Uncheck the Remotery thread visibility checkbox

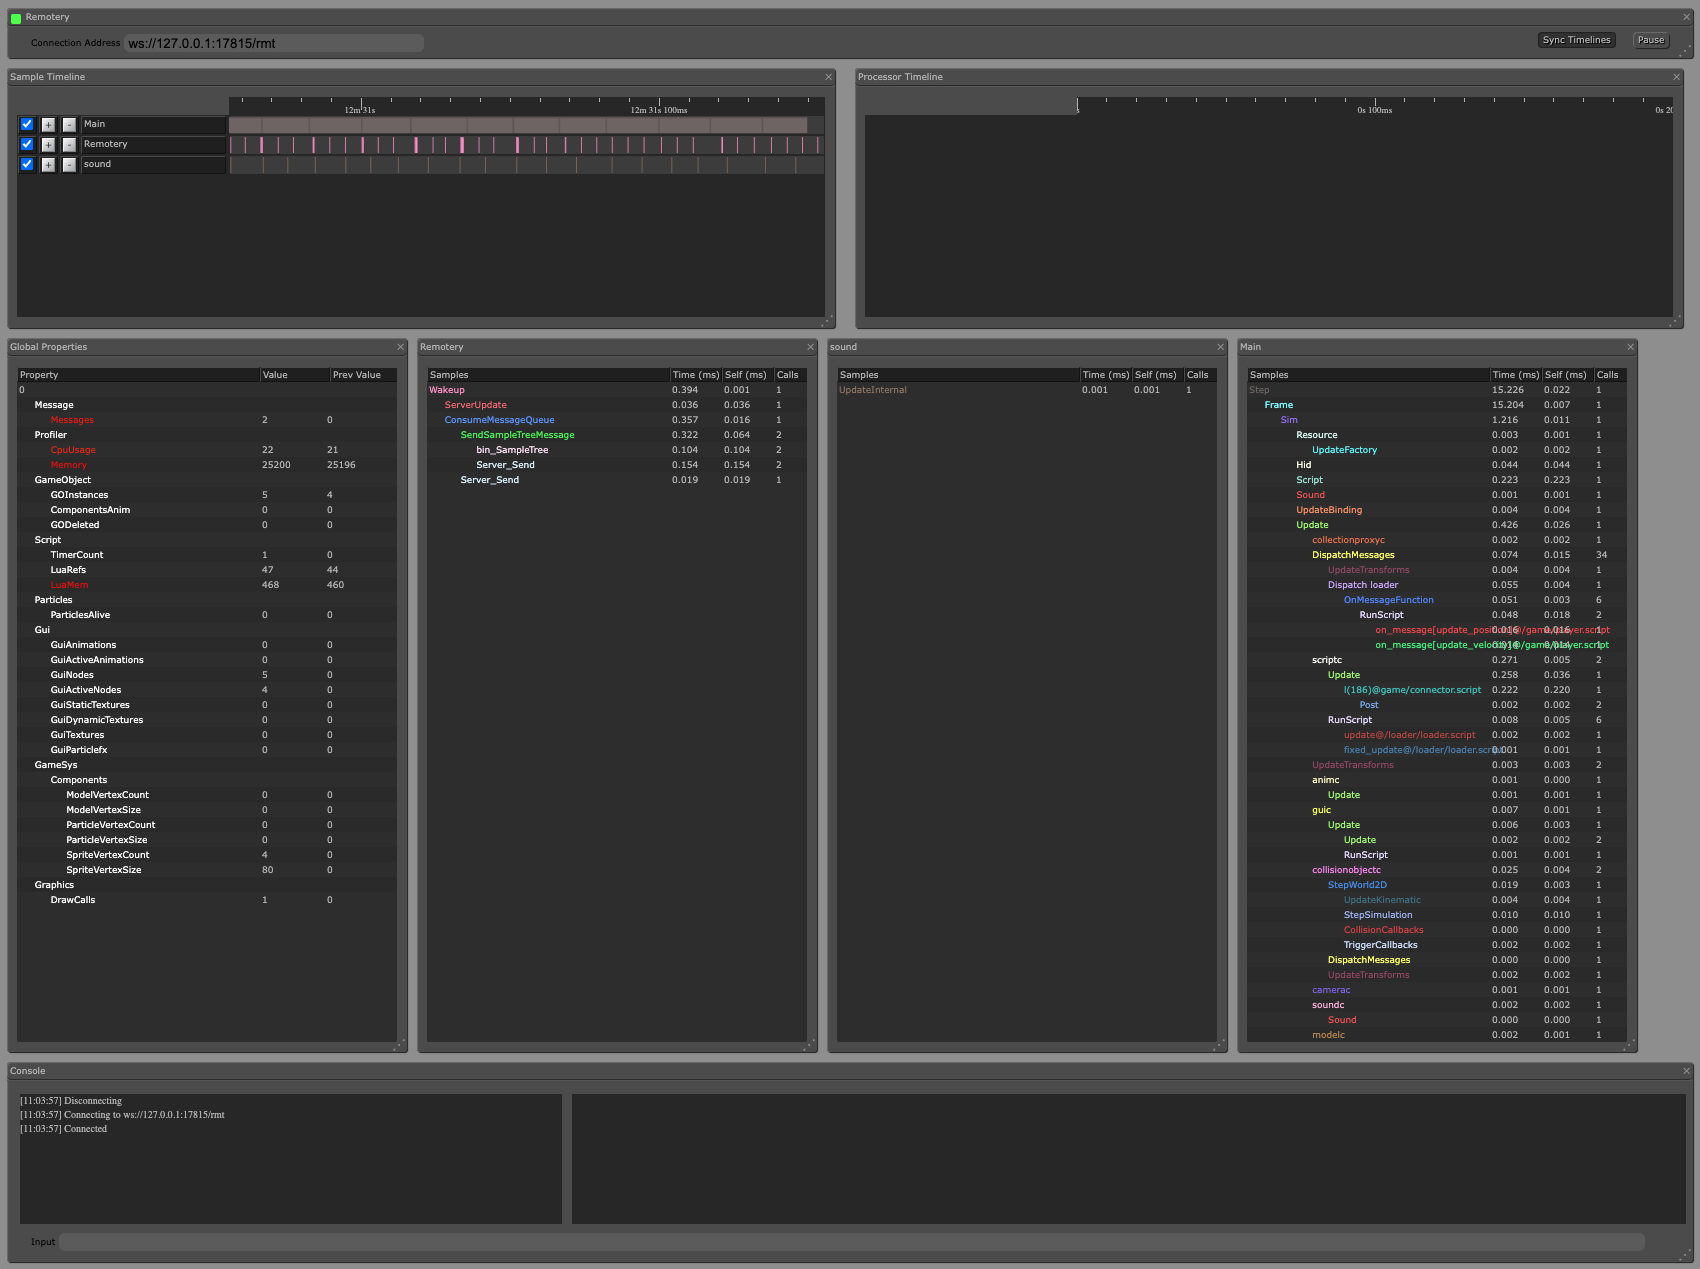coord(27,144)
